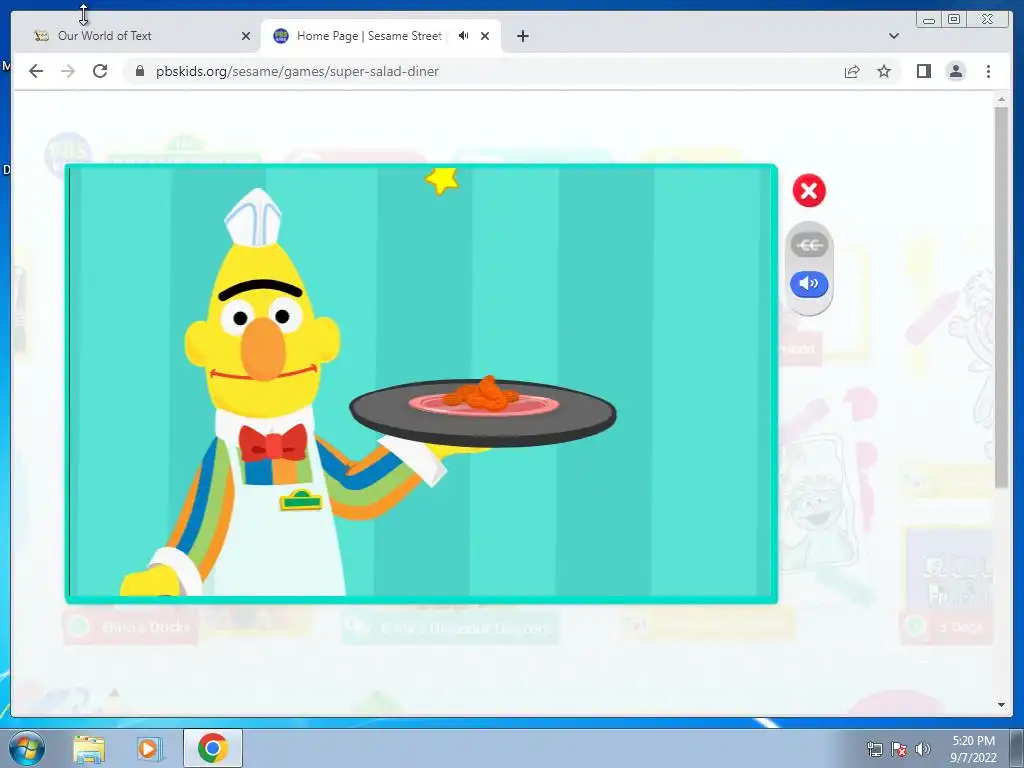Viewport: 1024px width, 768px height.
Task: View site information via lock icon
Action: (140, 71)
